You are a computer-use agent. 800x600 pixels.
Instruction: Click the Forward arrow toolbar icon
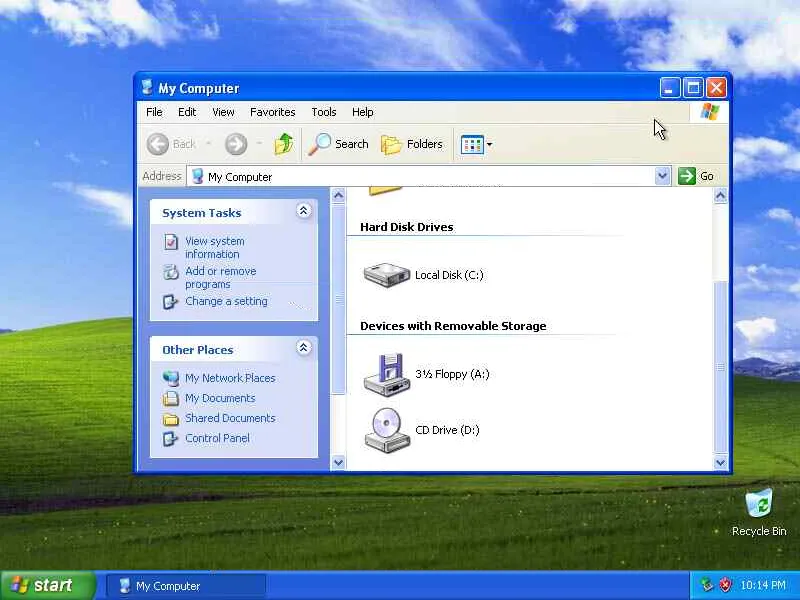236,144
